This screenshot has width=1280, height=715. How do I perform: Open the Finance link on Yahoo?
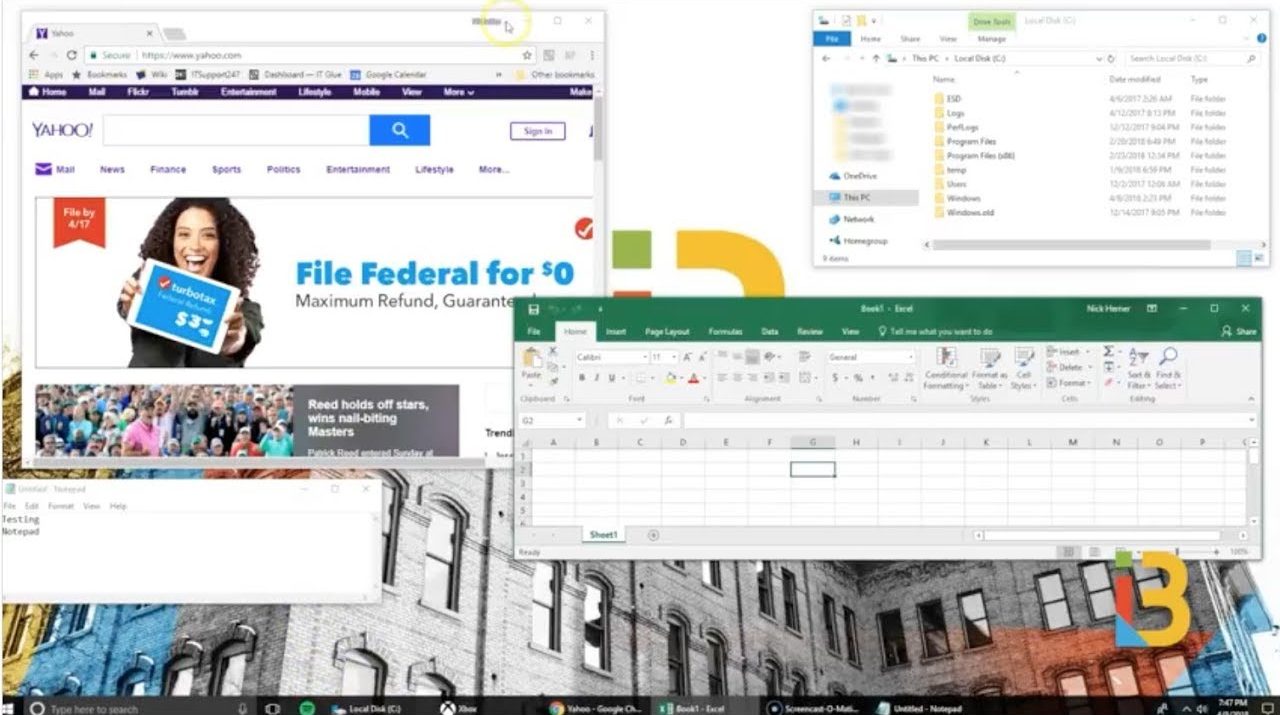click(168, 169)
